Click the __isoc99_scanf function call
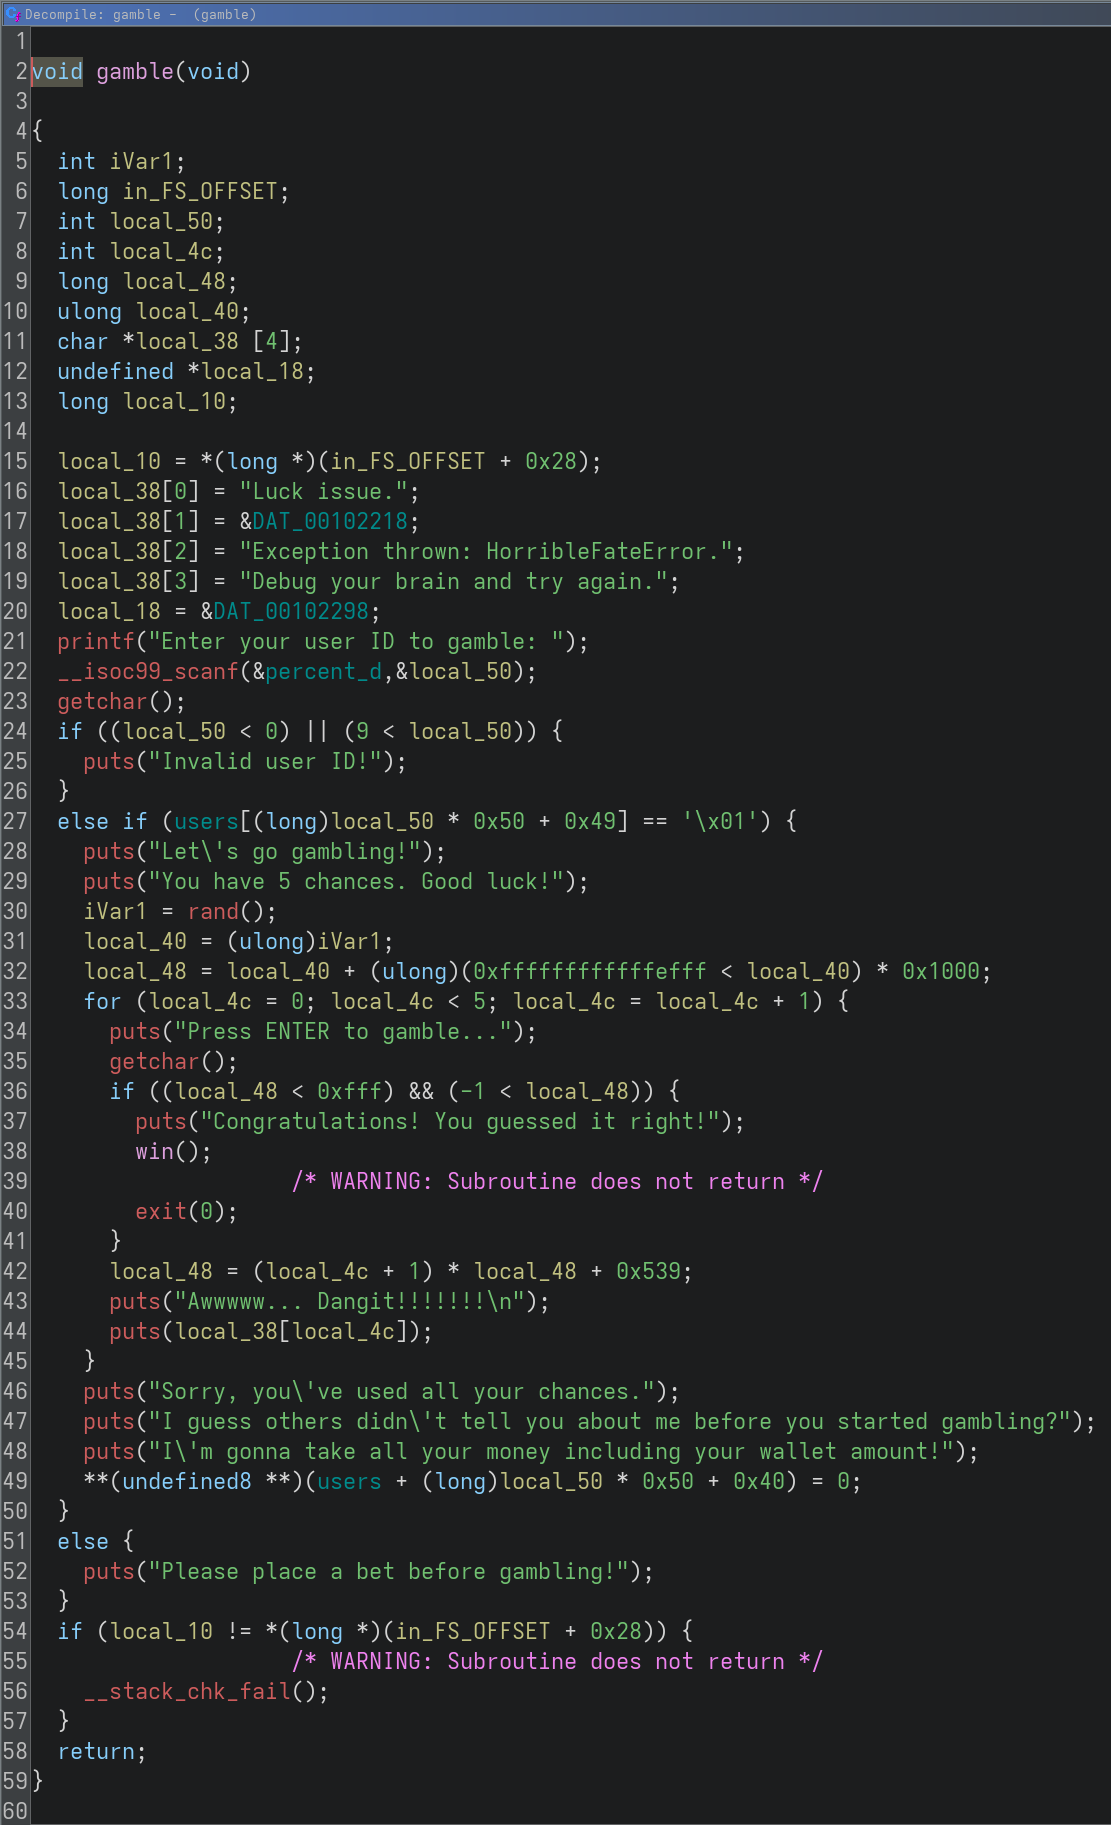 [148, 672]
